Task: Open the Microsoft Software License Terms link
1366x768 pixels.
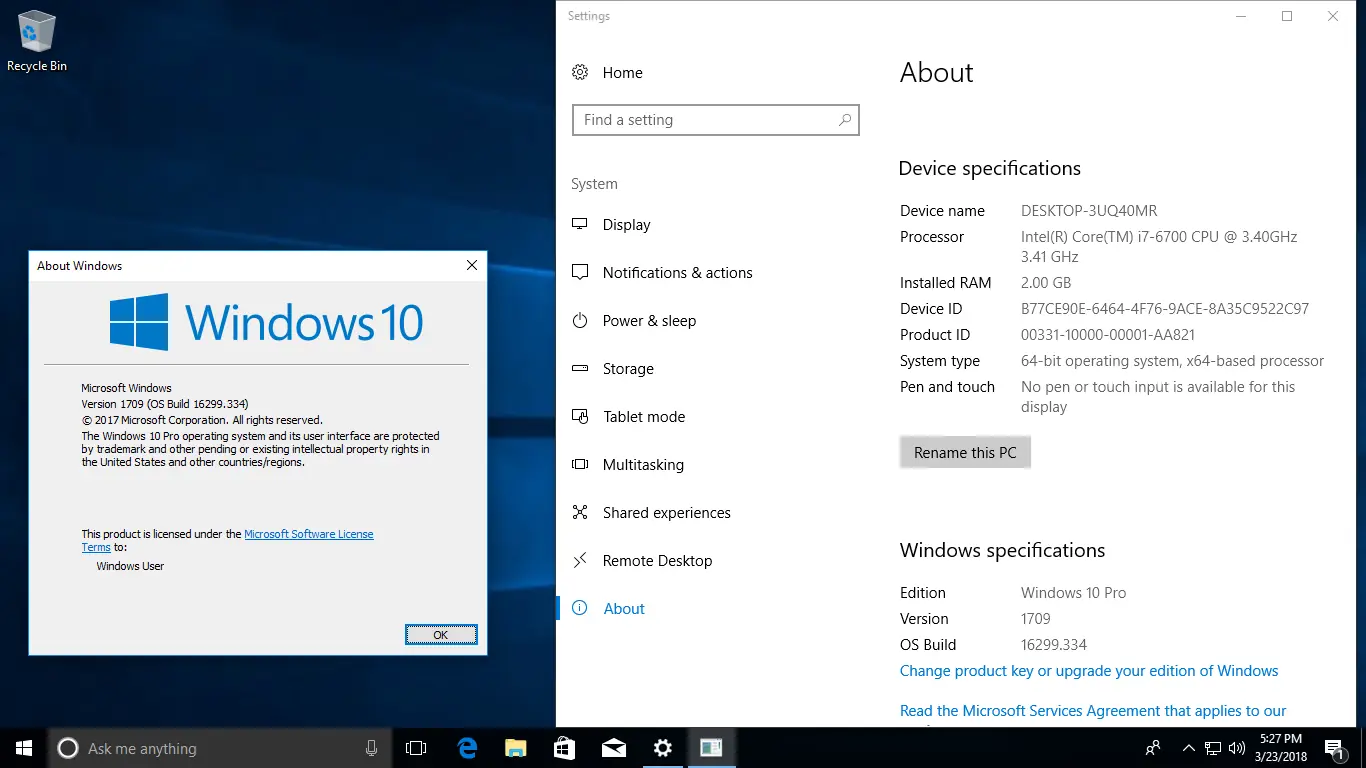Action: pyautogui.click(x=309, y=533)
